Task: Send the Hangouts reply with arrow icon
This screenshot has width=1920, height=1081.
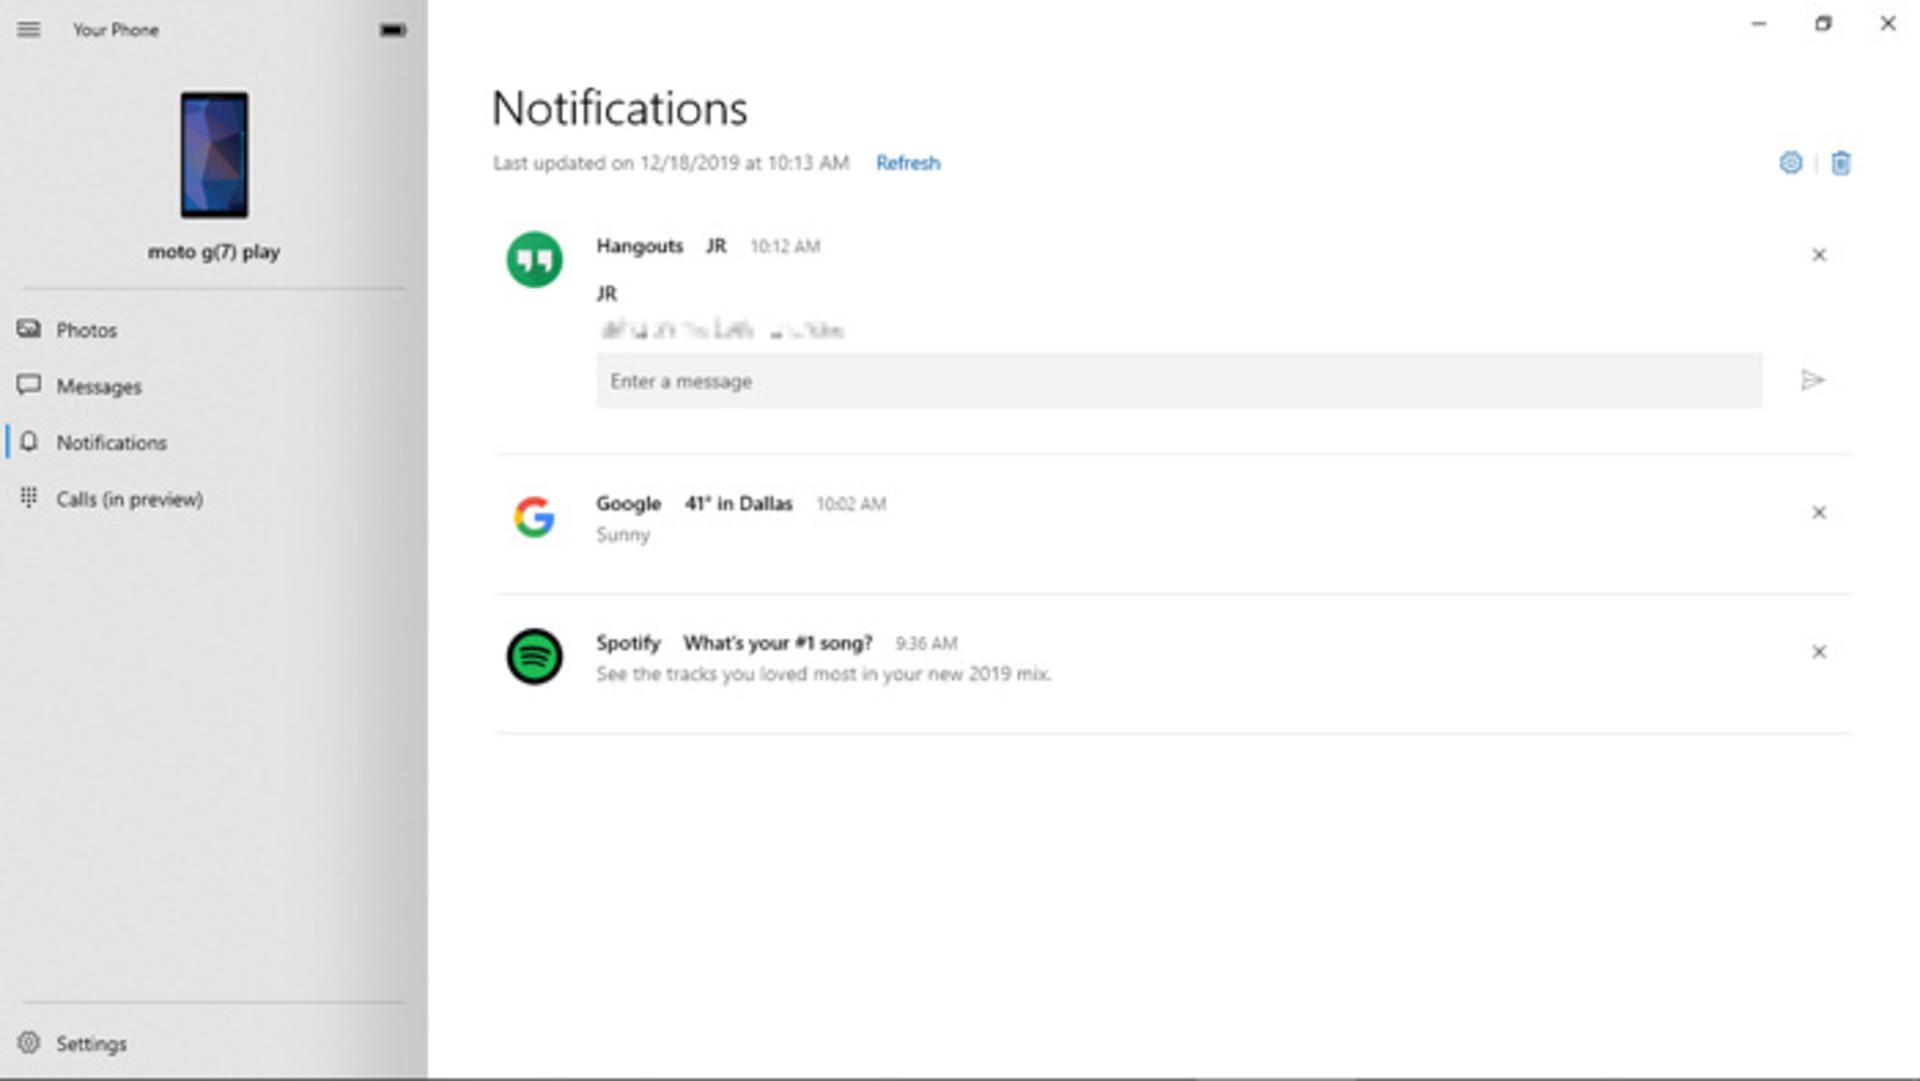Action: point(1813,381)
